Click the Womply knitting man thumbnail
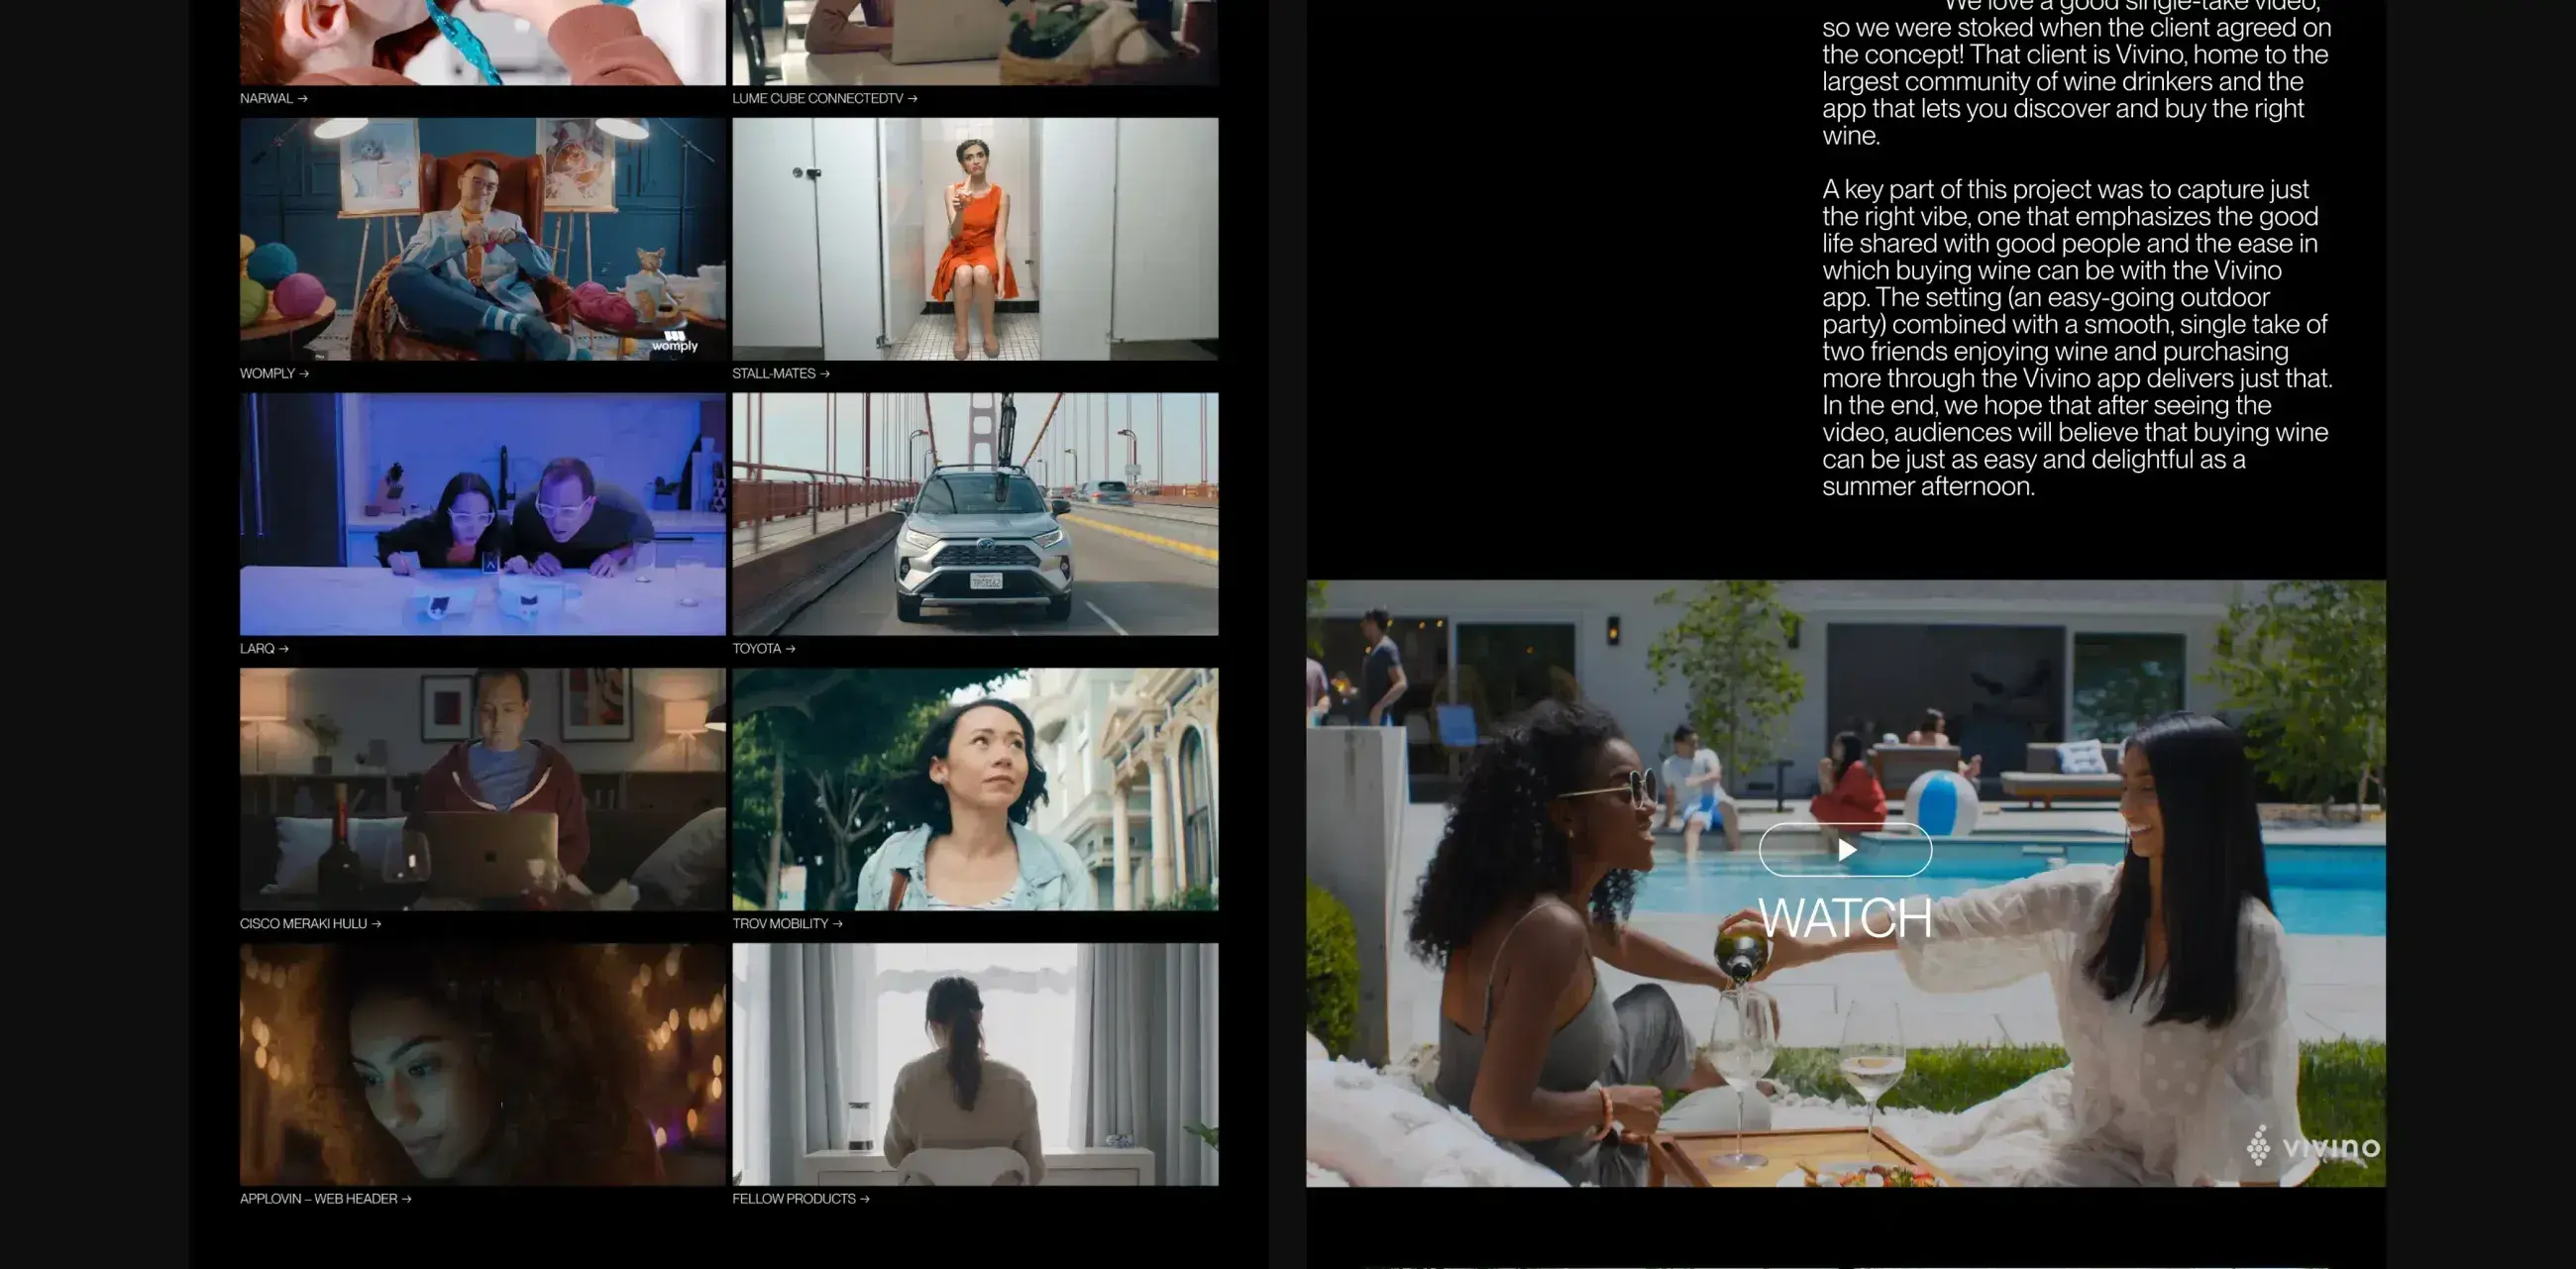2576x1269 pixels. tap(482, 239)
